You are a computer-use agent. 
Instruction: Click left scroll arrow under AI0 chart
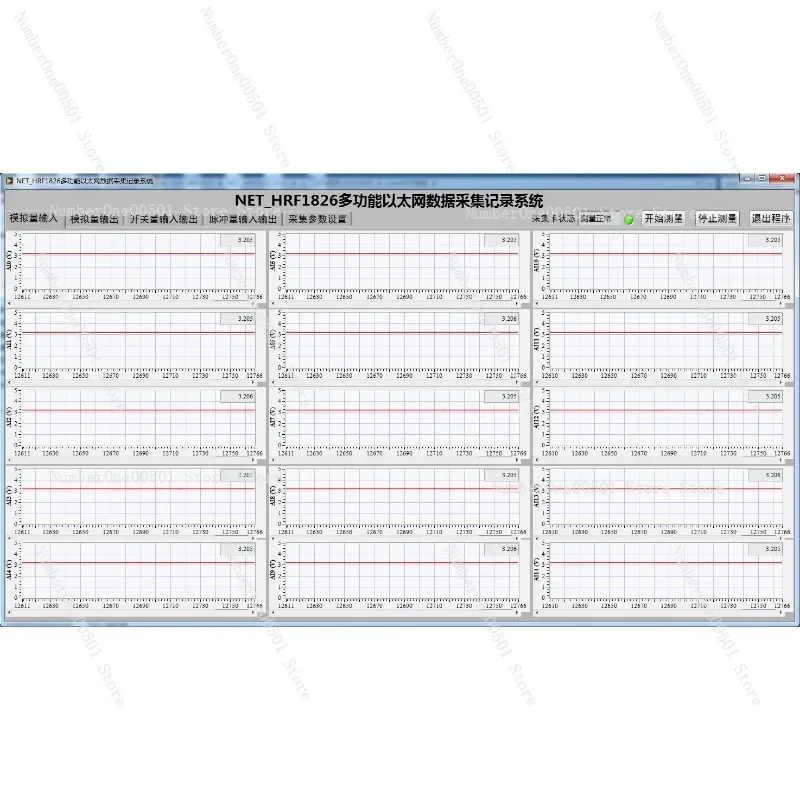tap(9, 304)
